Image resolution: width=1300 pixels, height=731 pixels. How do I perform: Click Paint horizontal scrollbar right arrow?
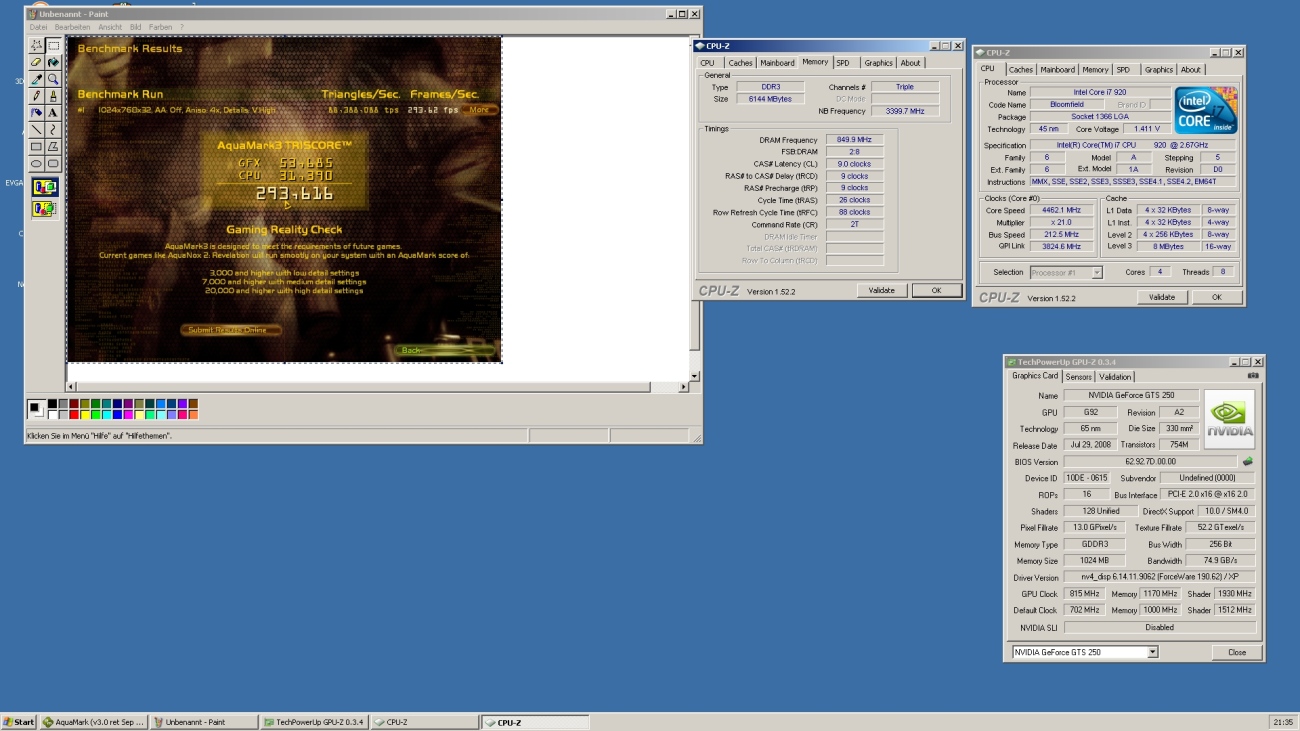point(683,386)
